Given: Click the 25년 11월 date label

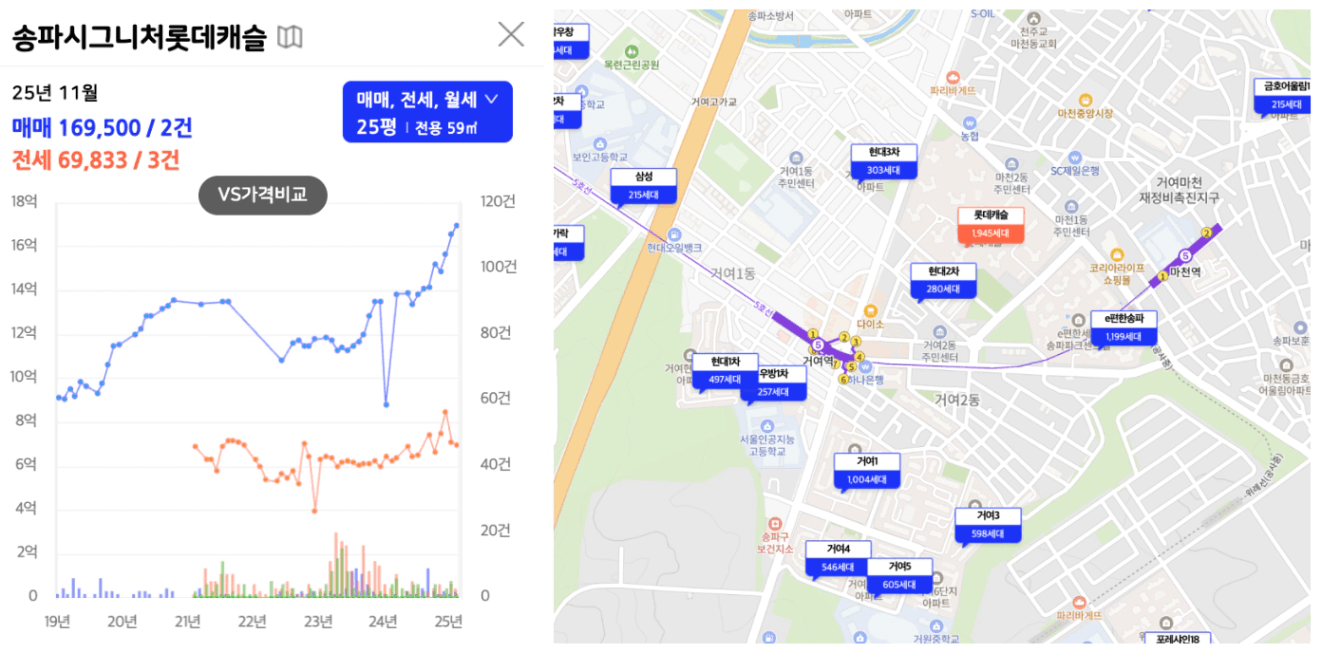Looking at the screenshot, I should pos(55,93).
